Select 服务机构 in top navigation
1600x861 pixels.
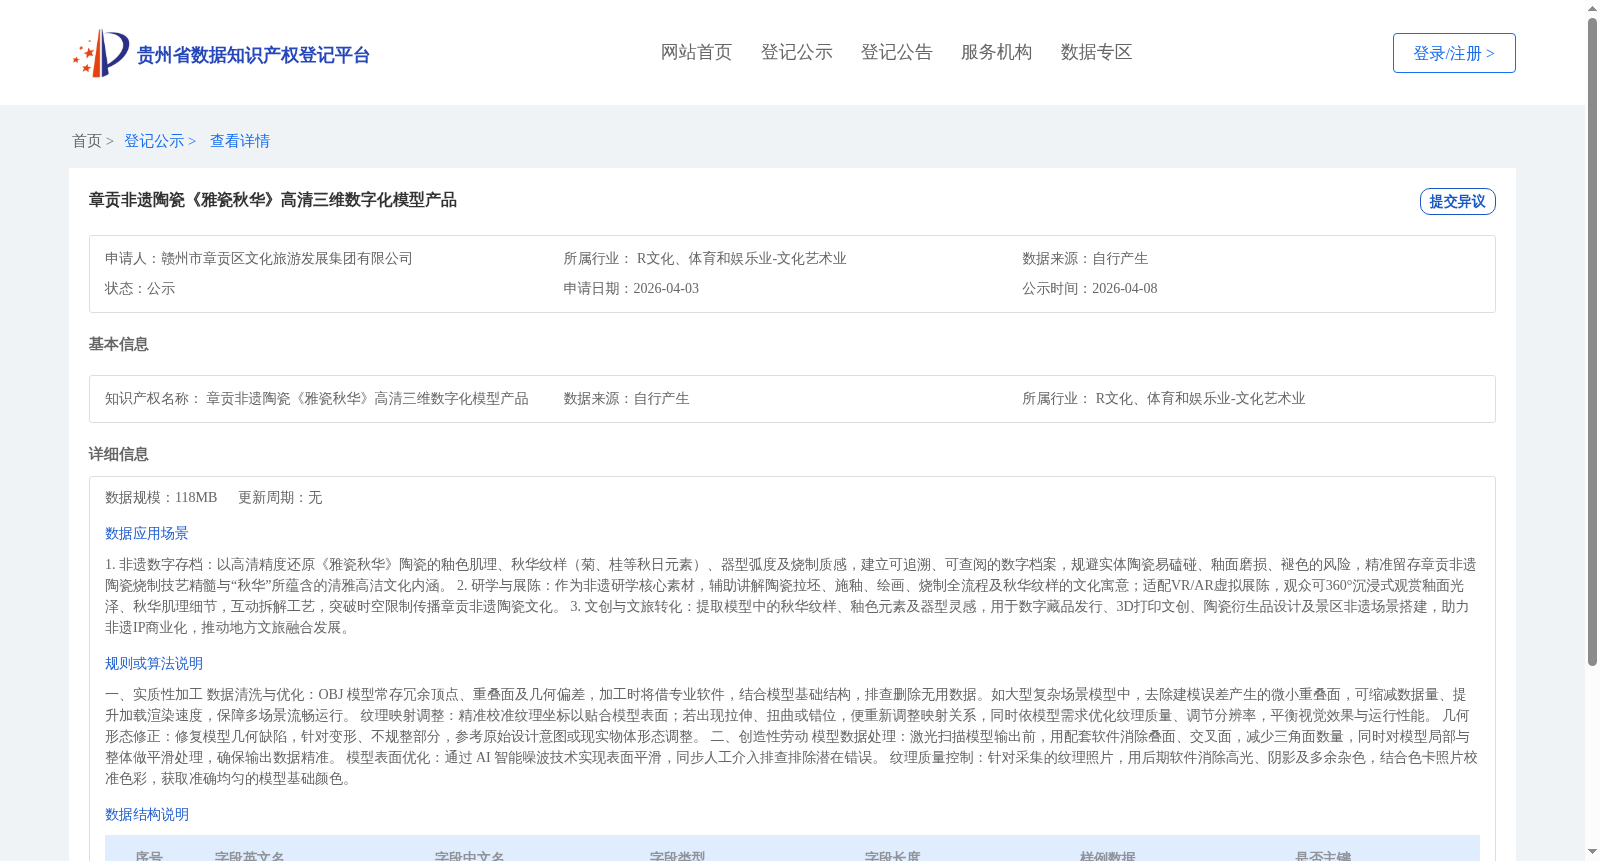point(996,52)
